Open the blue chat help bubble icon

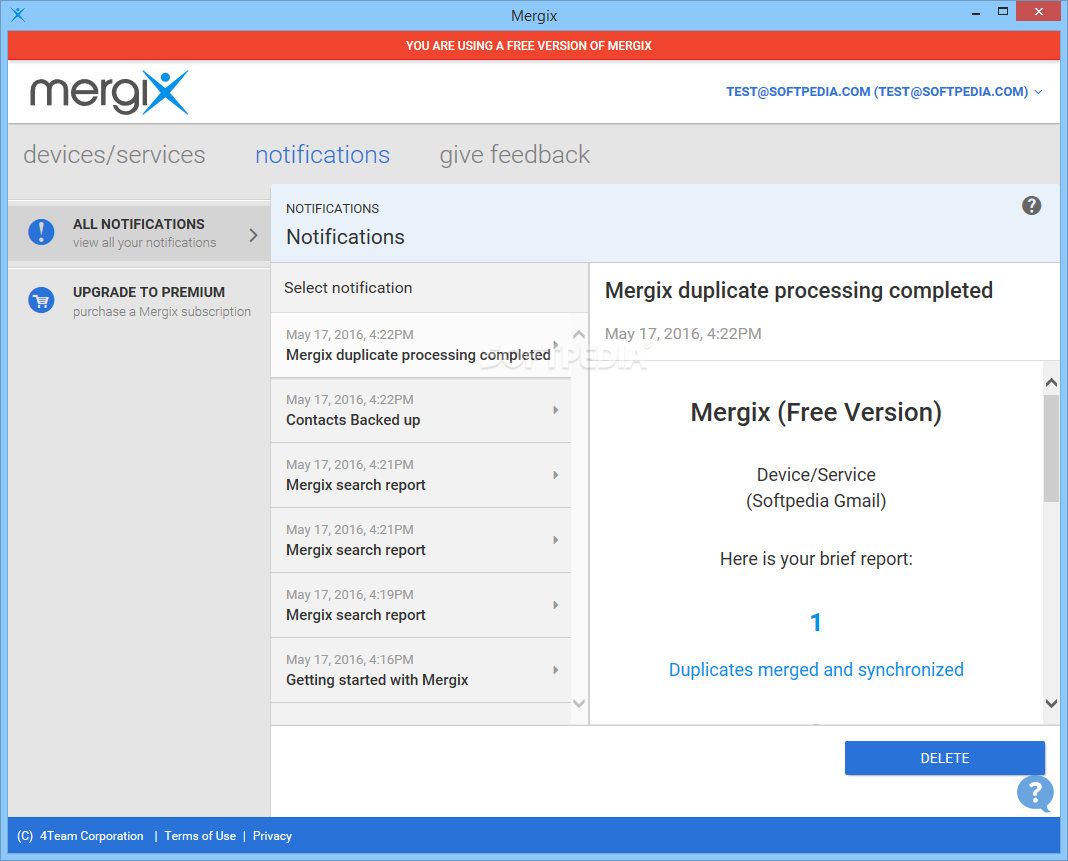point(1035,794)
